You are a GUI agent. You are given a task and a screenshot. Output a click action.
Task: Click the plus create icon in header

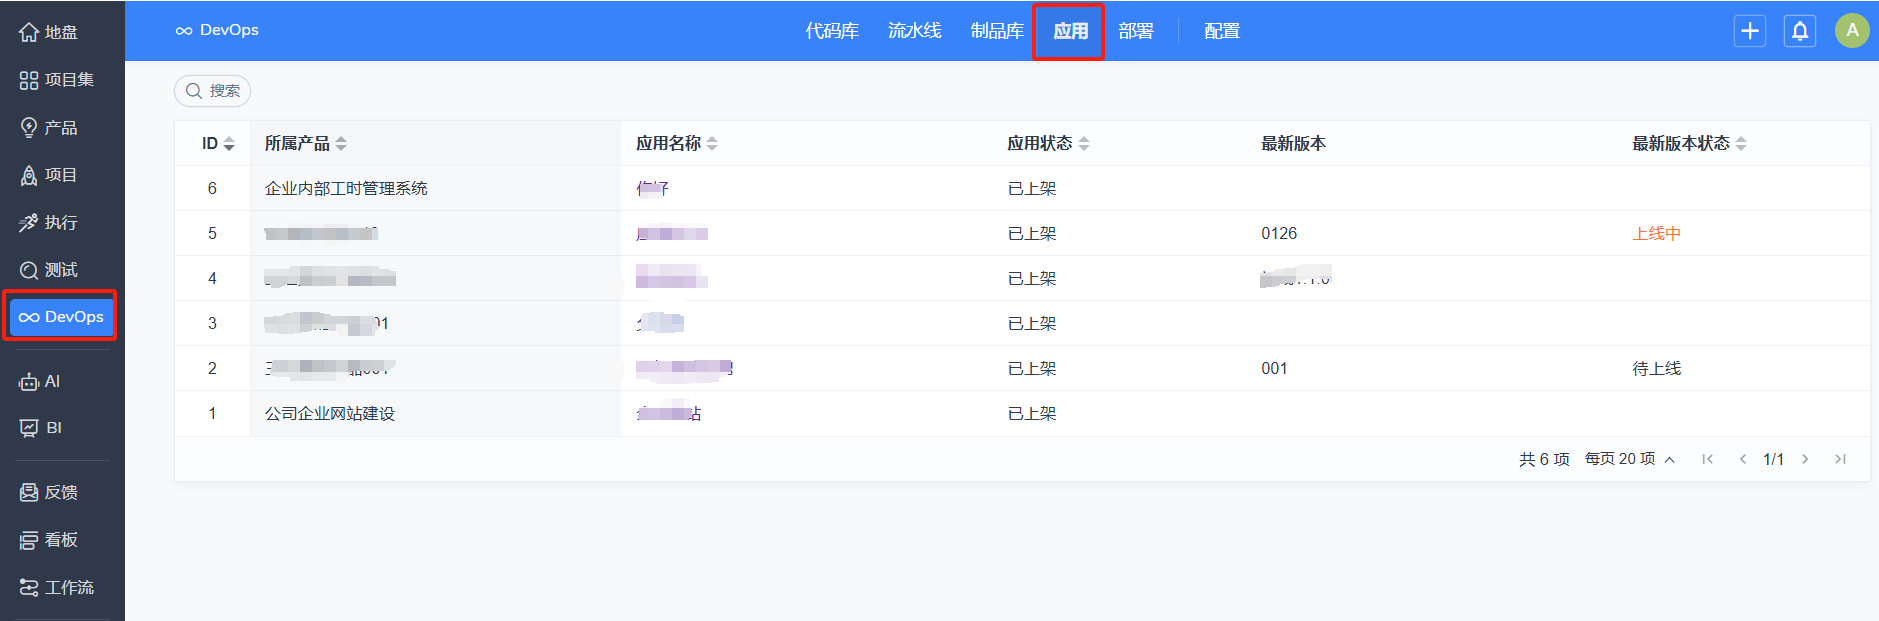tap(1749, 31)
